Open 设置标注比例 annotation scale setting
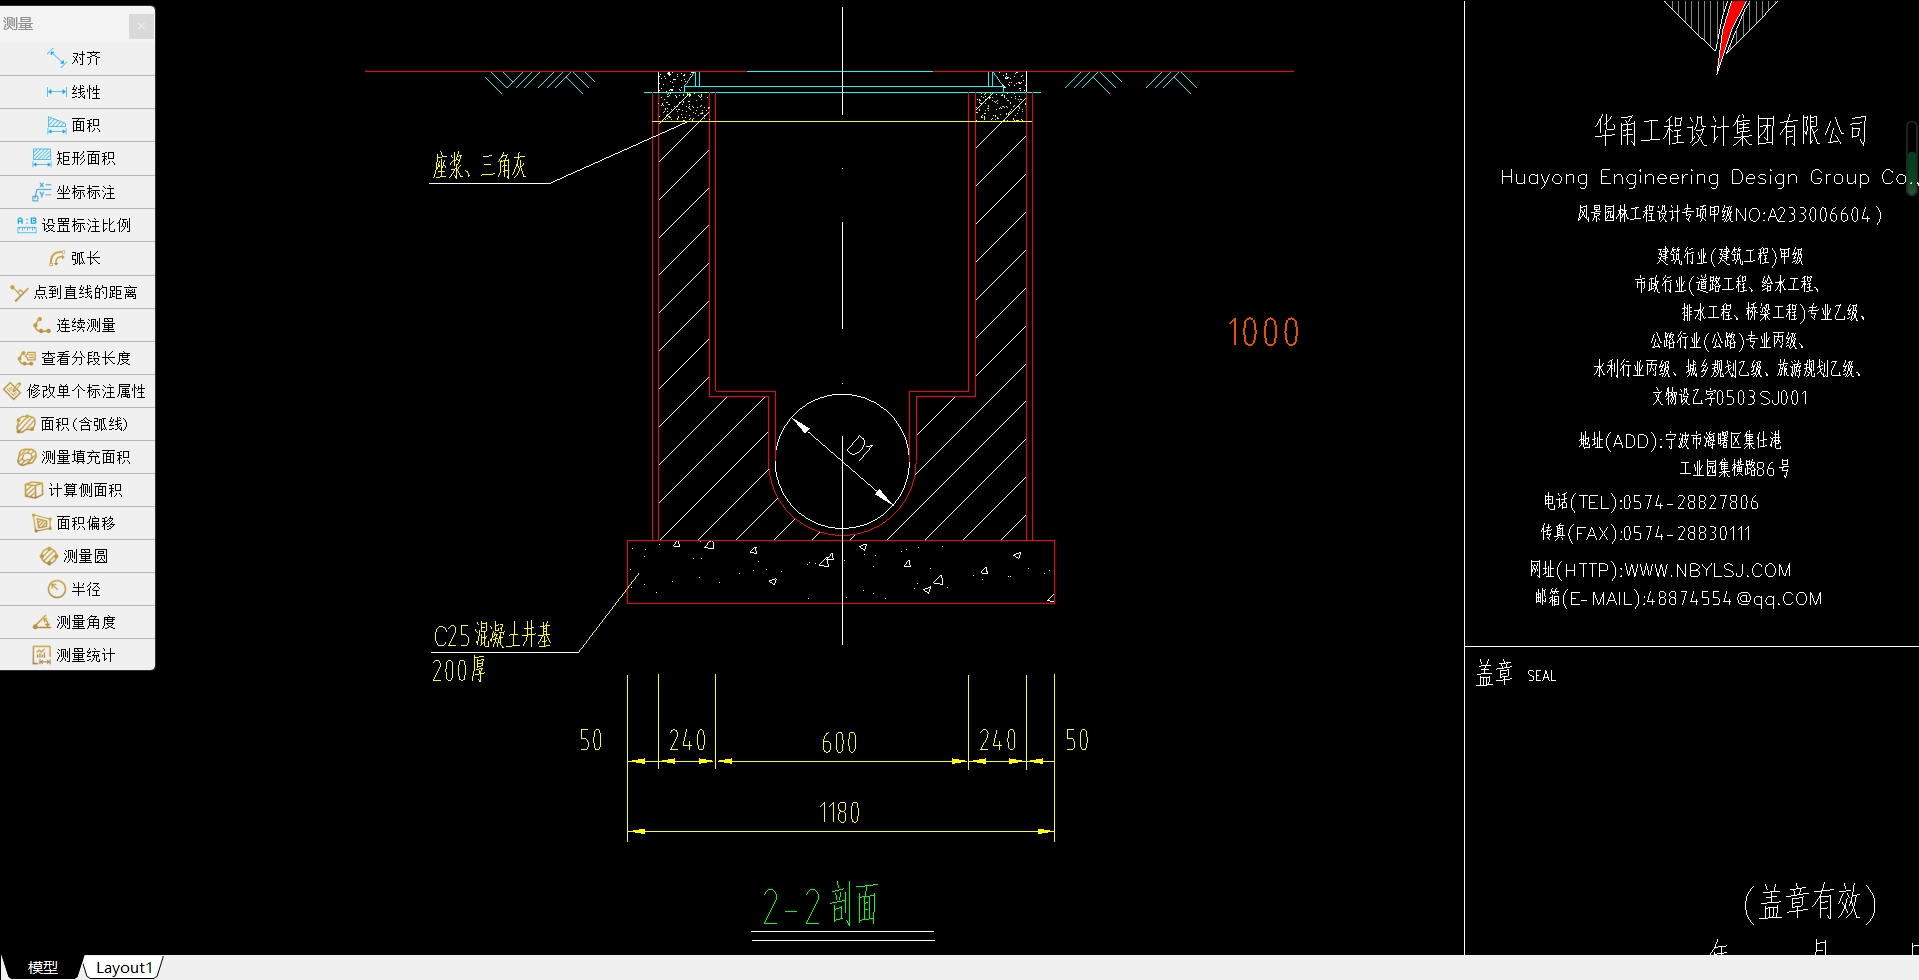This screenshot has width=1919, height=980. (77, 225)
